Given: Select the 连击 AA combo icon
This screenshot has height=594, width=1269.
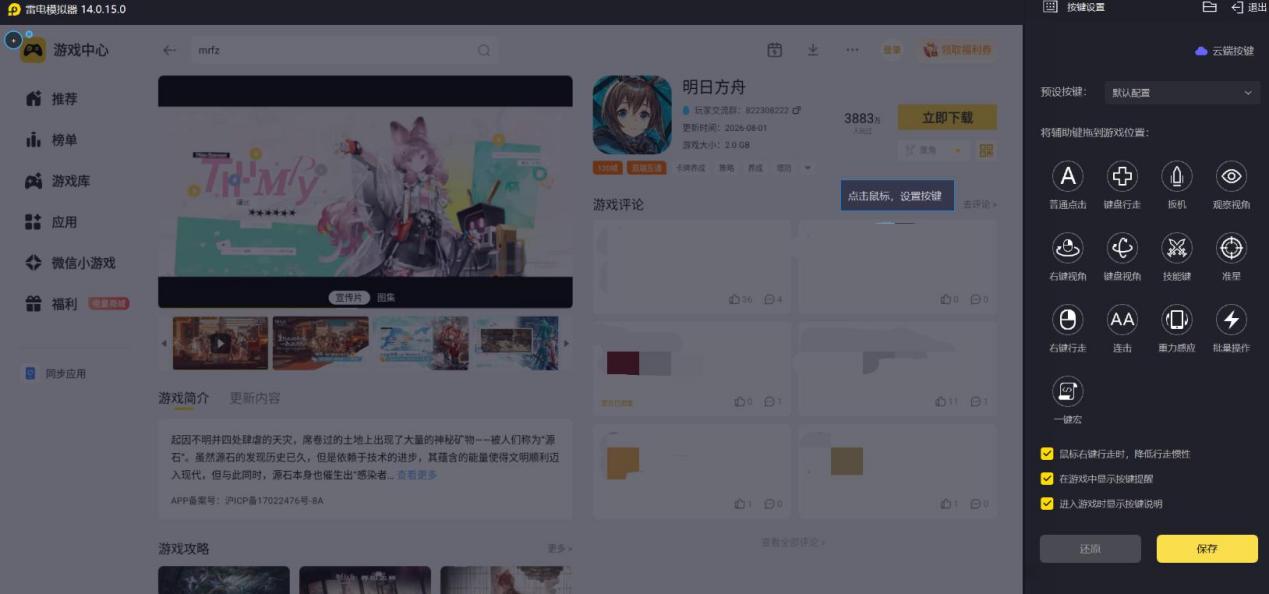Looking at the screenshot, I should tap(1122, 319).
